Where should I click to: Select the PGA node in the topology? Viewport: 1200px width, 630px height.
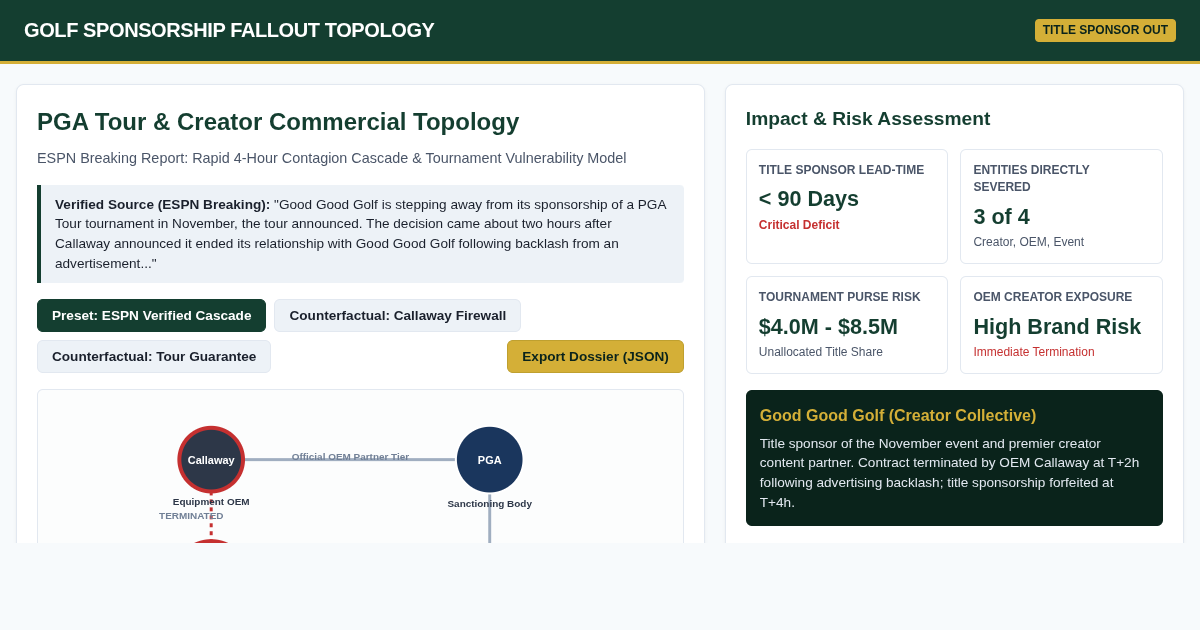coord(490,460)
